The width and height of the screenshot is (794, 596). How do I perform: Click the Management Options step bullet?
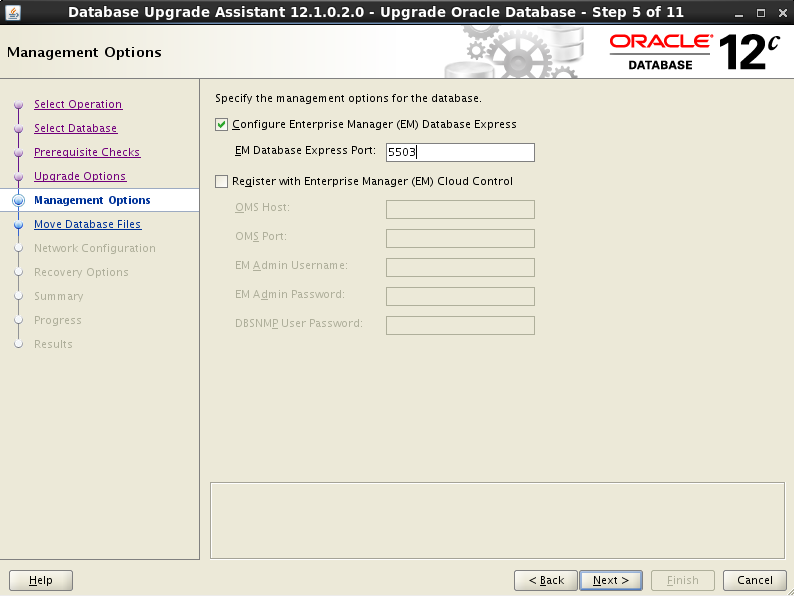pyautogui.click(x=19, y=201)
